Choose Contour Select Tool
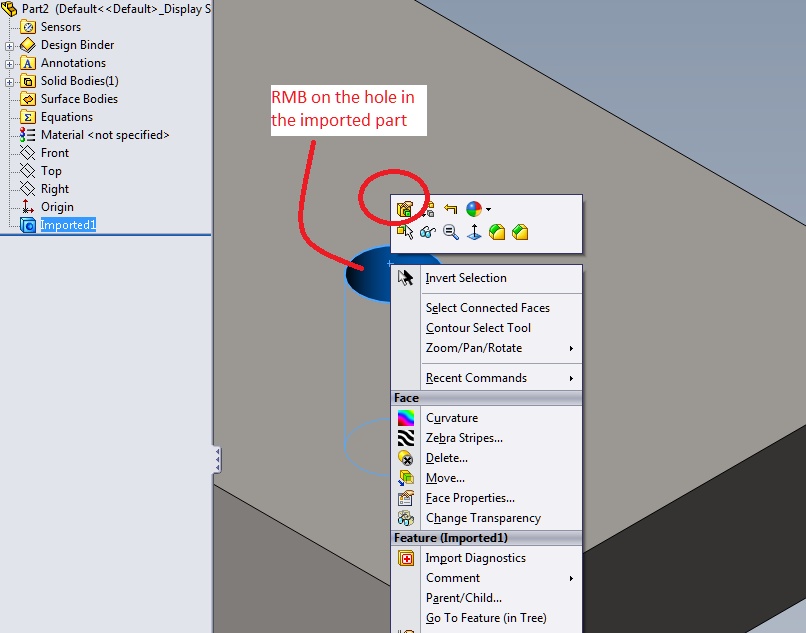 pos(486,328)
